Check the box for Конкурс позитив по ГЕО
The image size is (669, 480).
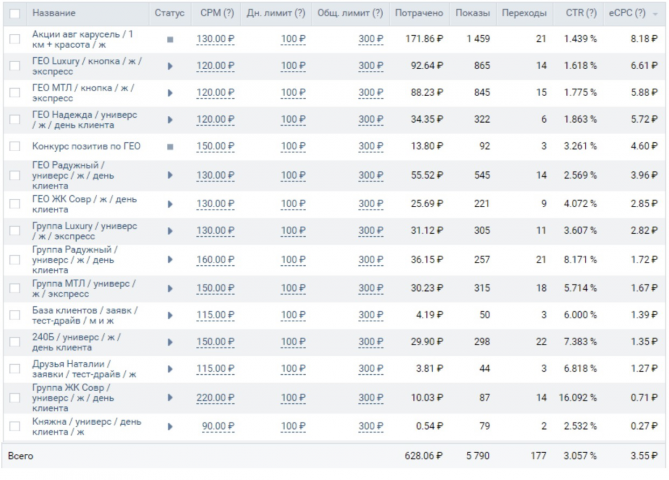coord(15,146)
